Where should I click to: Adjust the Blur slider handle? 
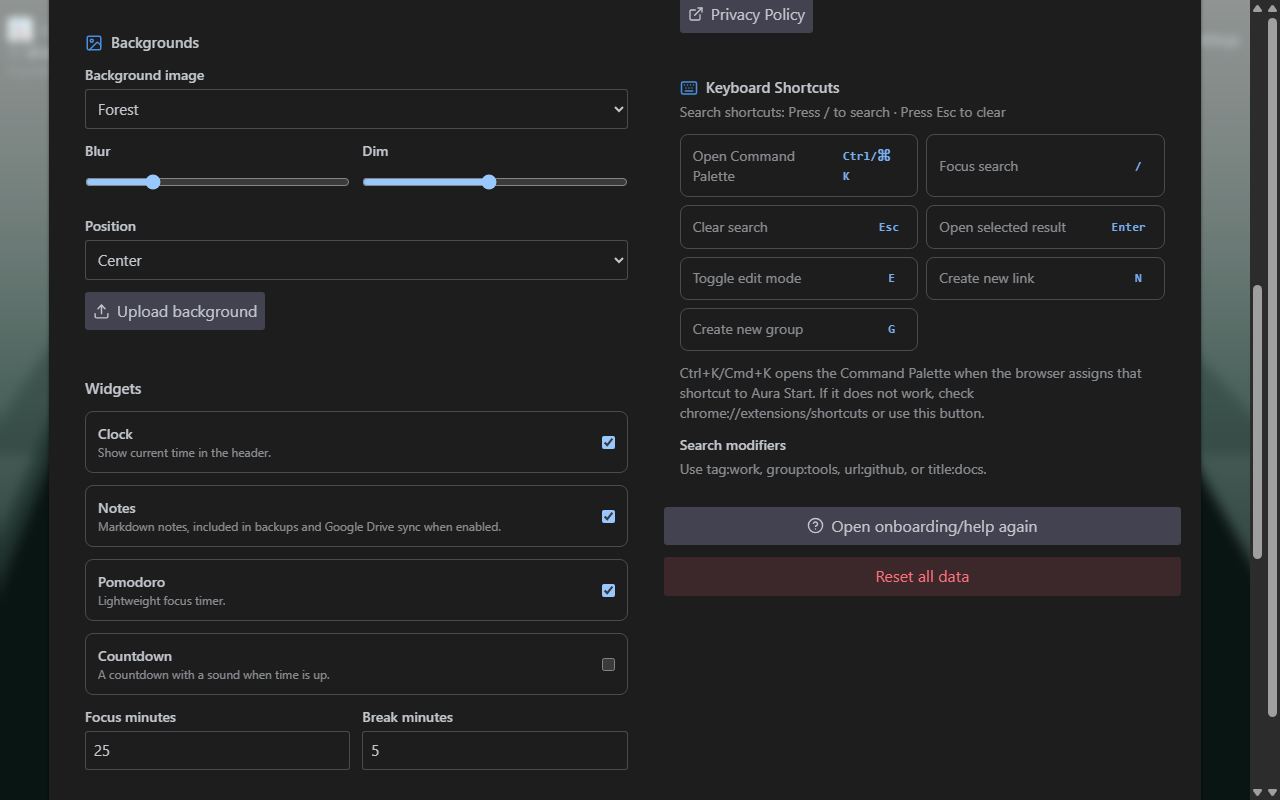point(153,182)
